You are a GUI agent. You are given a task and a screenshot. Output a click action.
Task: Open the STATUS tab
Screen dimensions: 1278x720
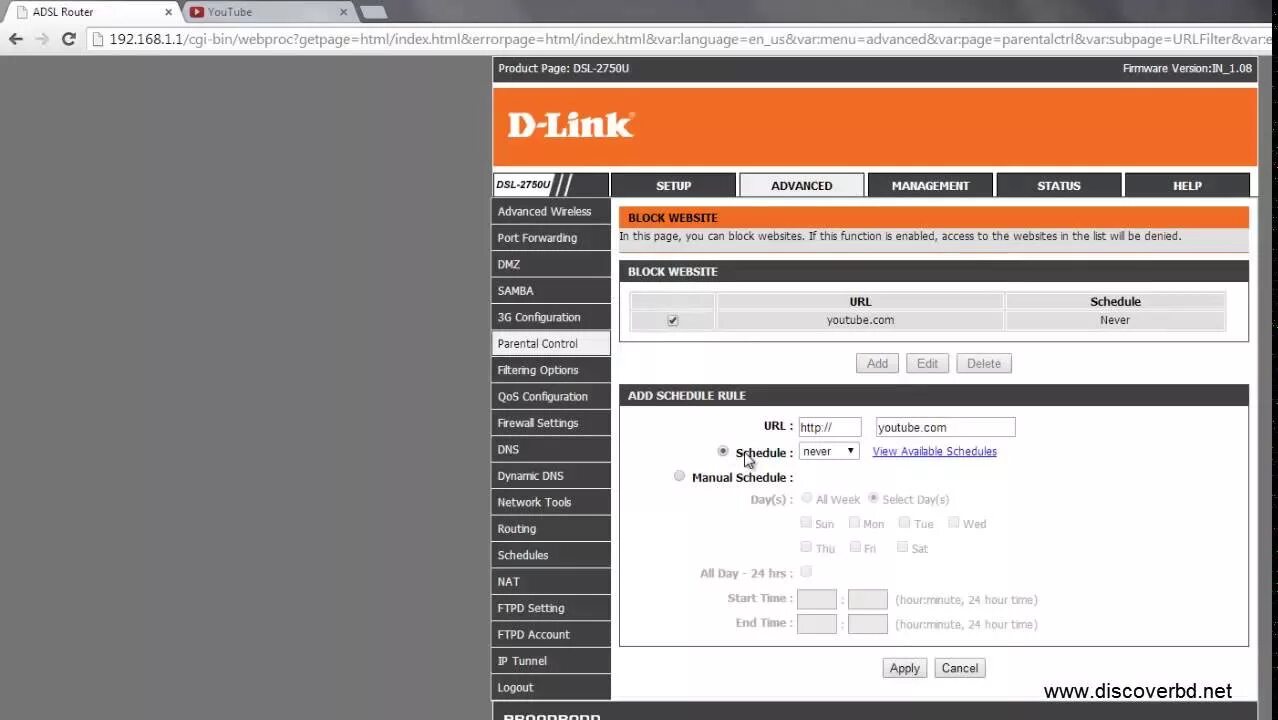(1058, 185)
